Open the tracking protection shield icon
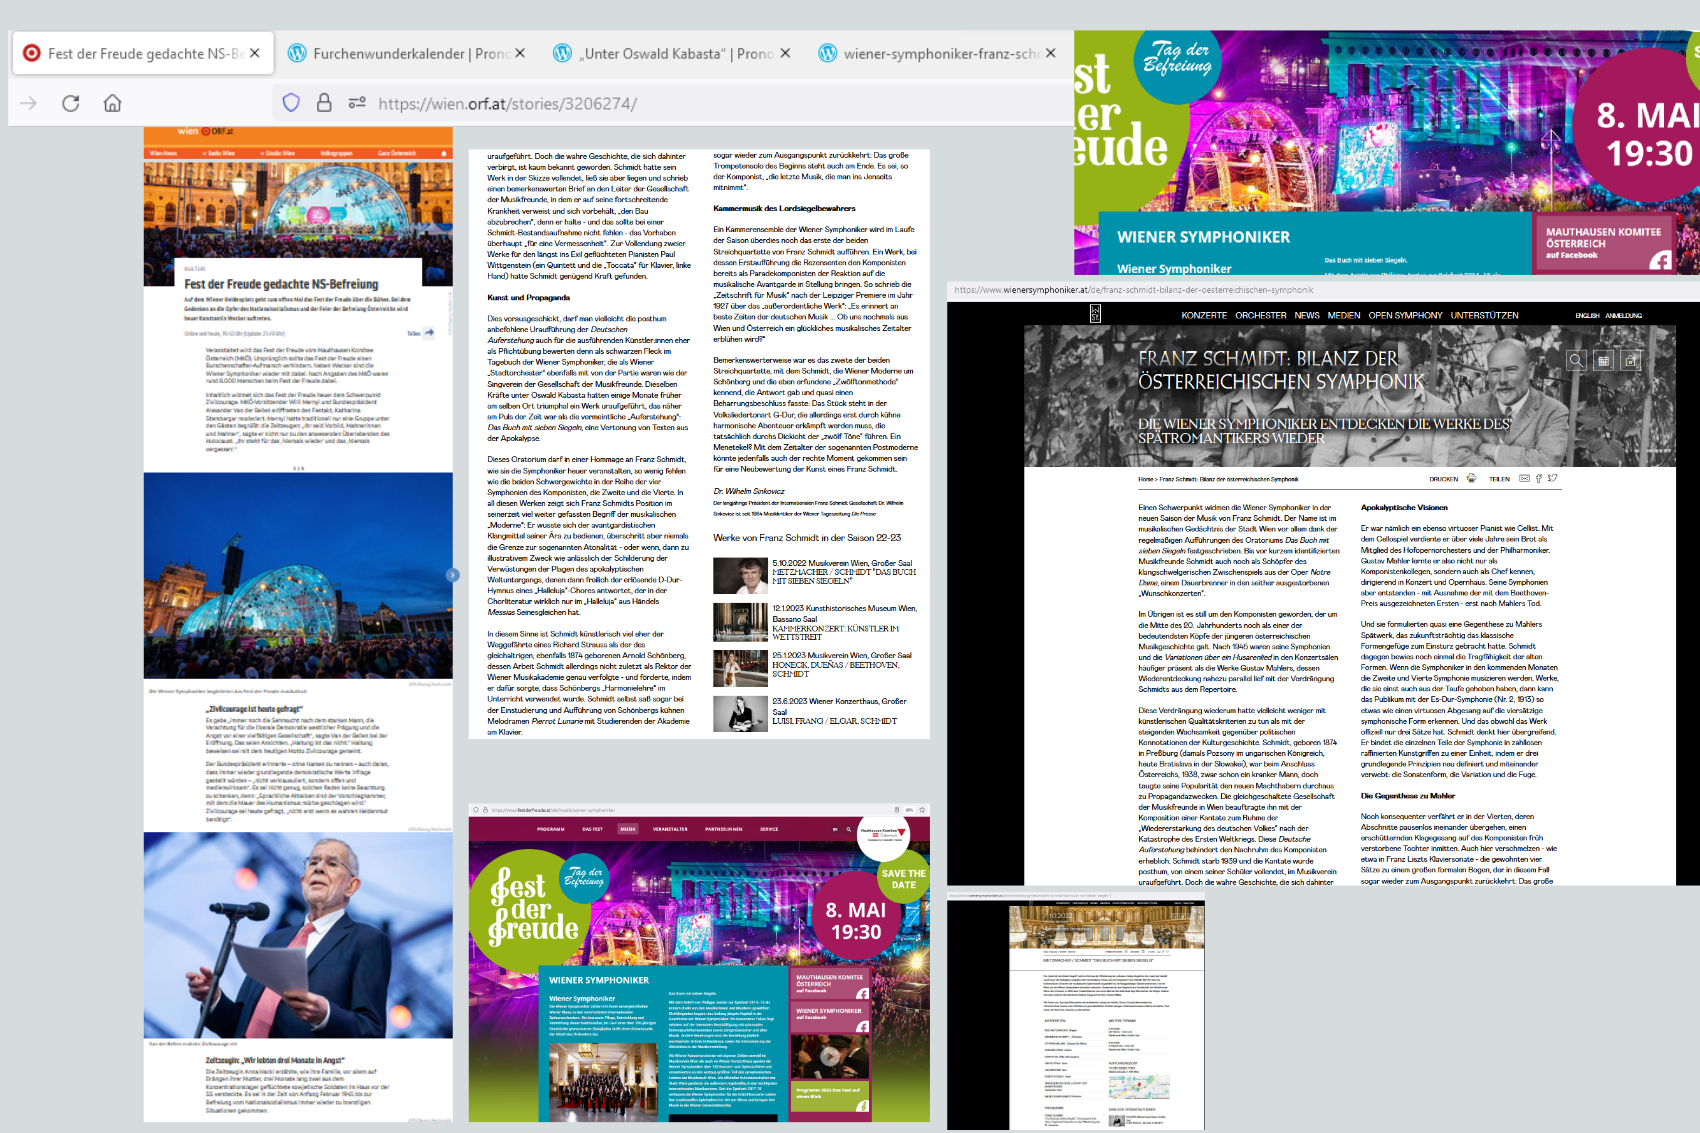Image resolution: width=1700 pixels, height=1133 pixels. 291,103
